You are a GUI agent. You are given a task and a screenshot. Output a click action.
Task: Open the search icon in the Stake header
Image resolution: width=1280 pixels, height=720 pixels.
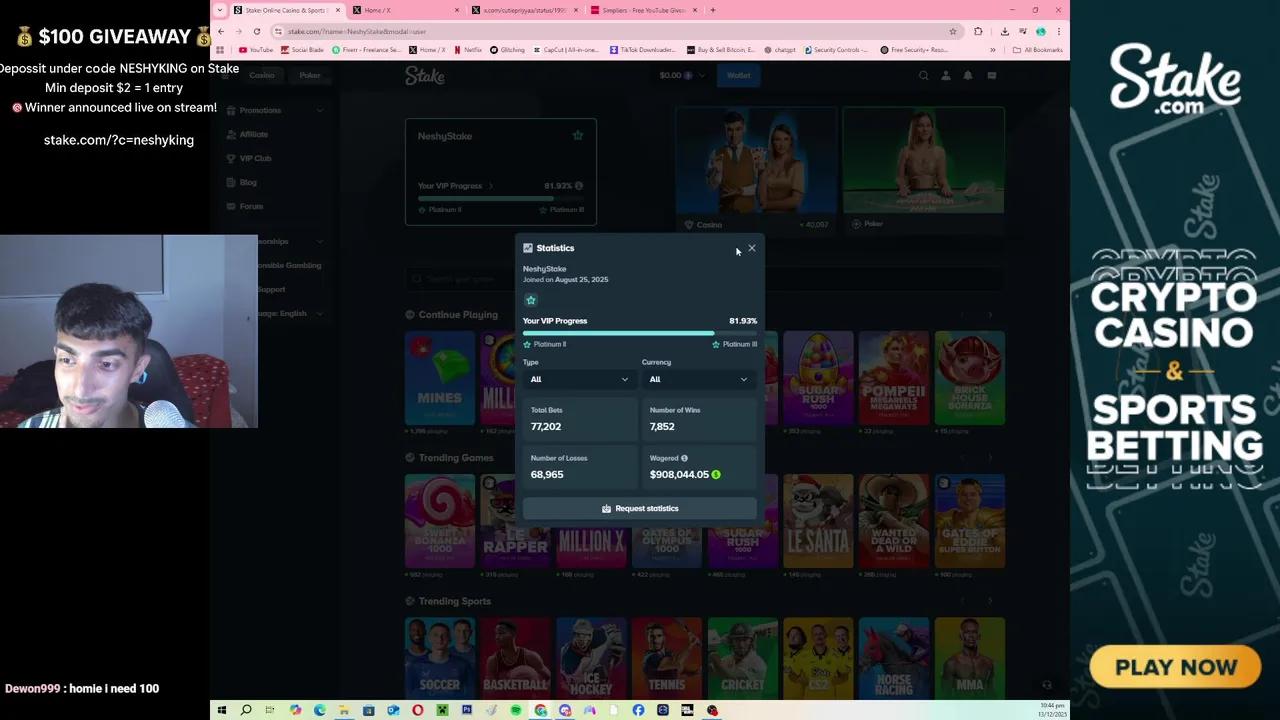pos(923,75)
